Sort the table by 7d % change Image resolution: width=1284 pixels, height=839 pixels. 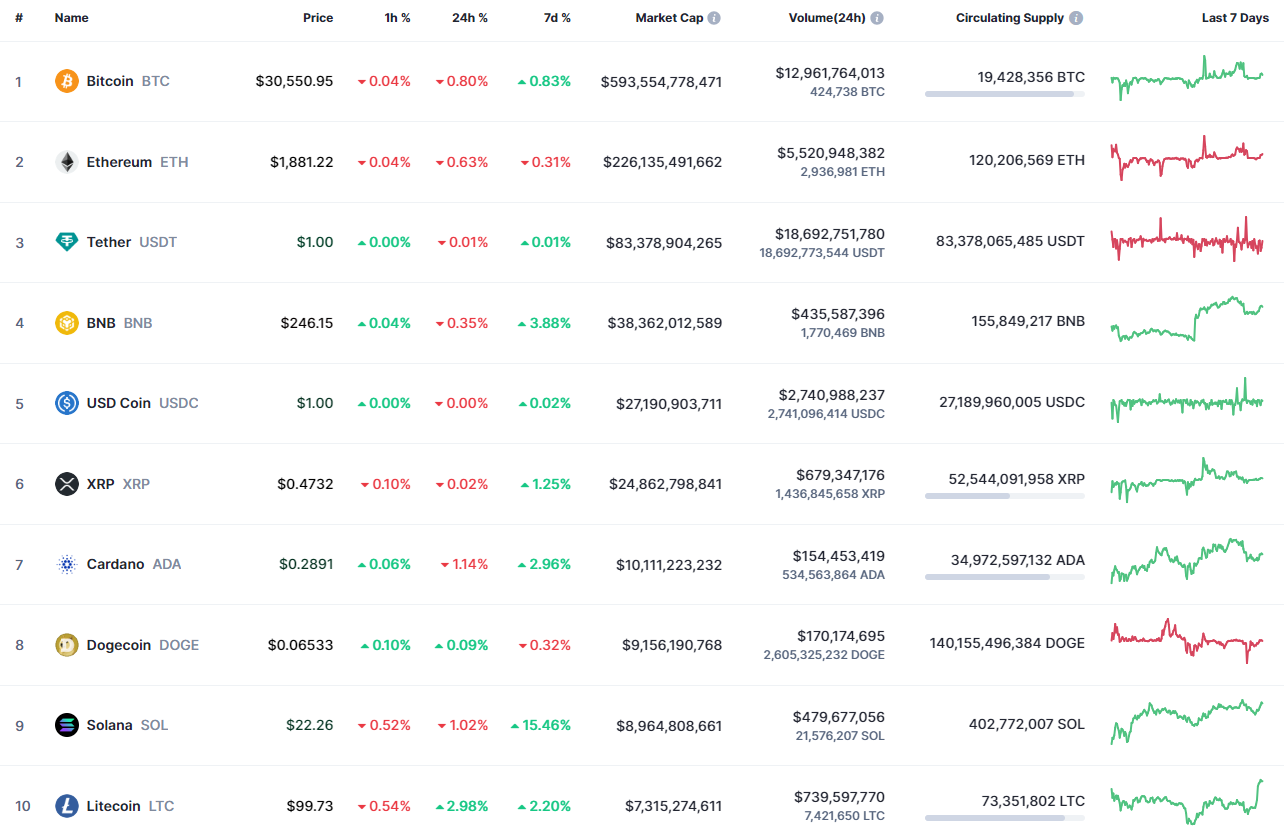557,17
